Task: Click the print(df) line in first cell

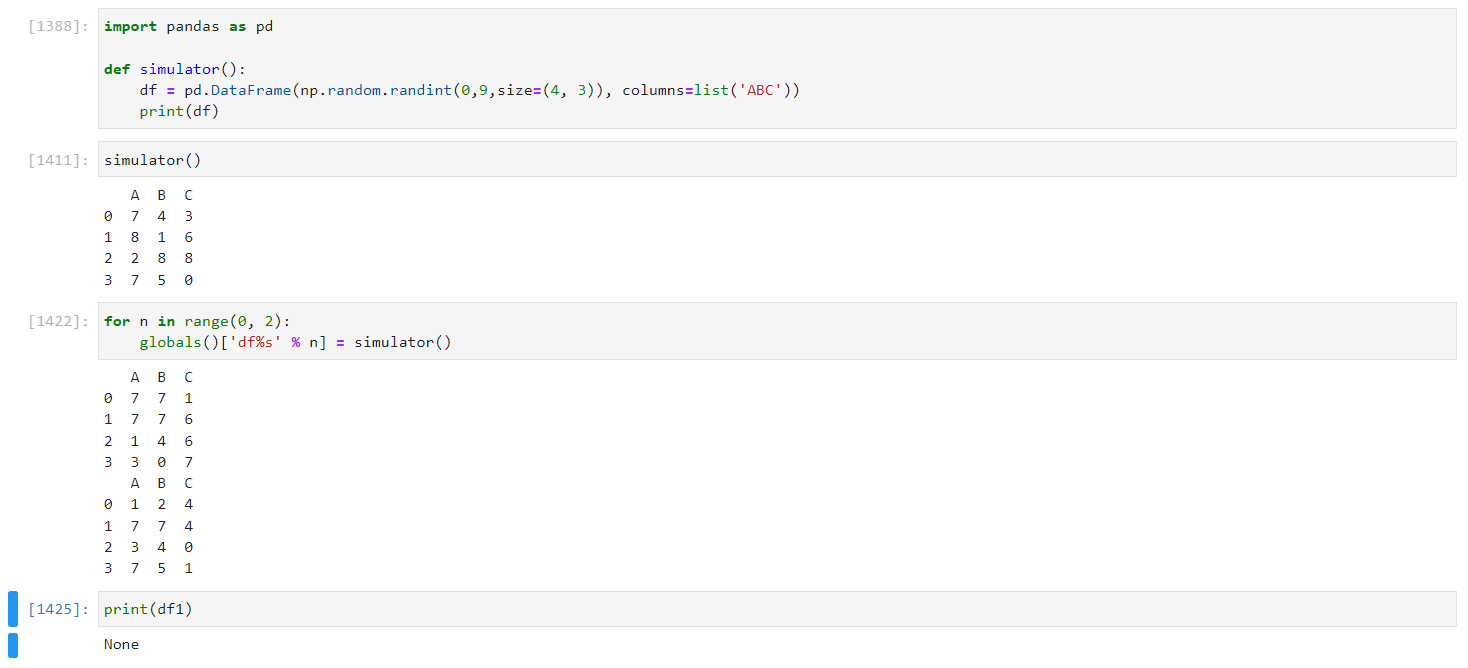Action: [179, 111]
